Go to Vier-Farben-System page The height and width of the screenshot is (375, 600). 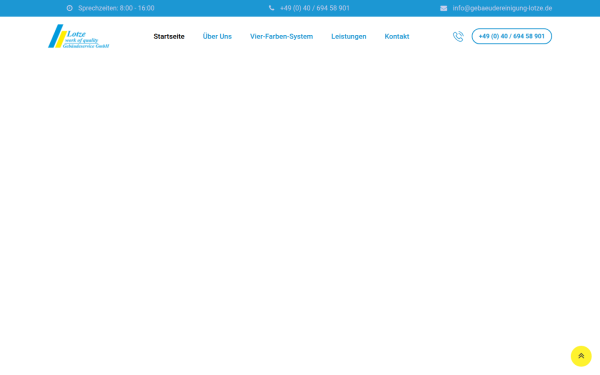click(x=282, y=36)
